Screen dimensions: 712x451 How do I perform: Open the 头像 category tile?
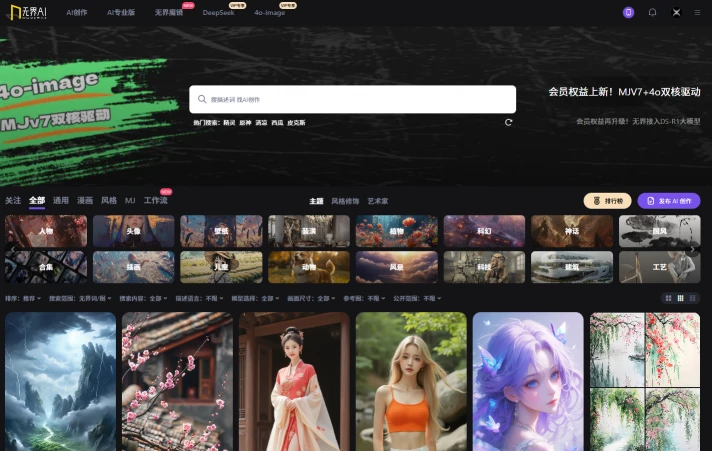click(x=134, y=231)
